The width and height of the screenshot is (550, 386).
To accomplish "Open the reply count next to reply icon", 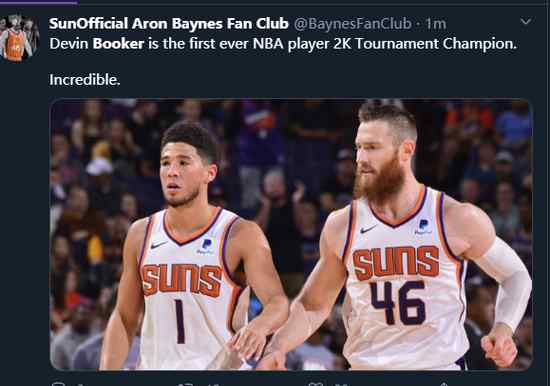I will click(80, 385).
